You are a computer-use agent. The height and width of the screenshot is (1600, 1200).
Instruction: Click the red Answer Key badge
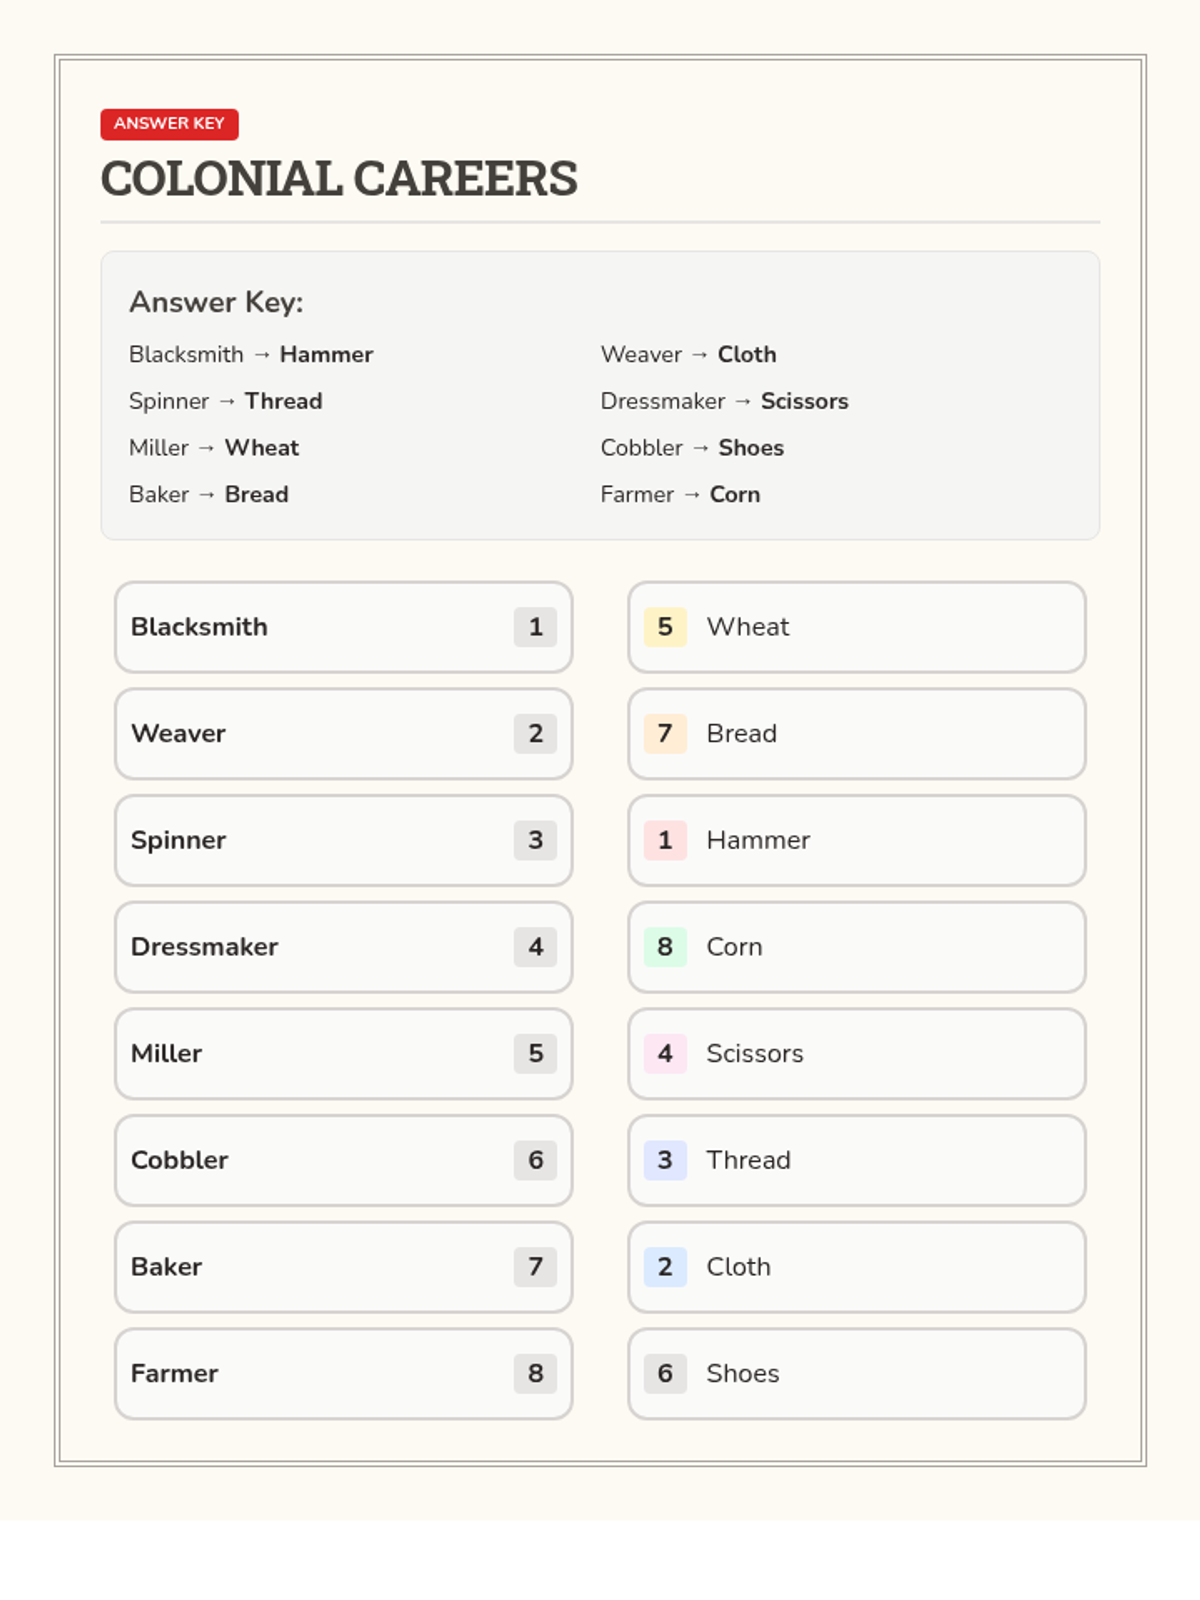[169, 124]
